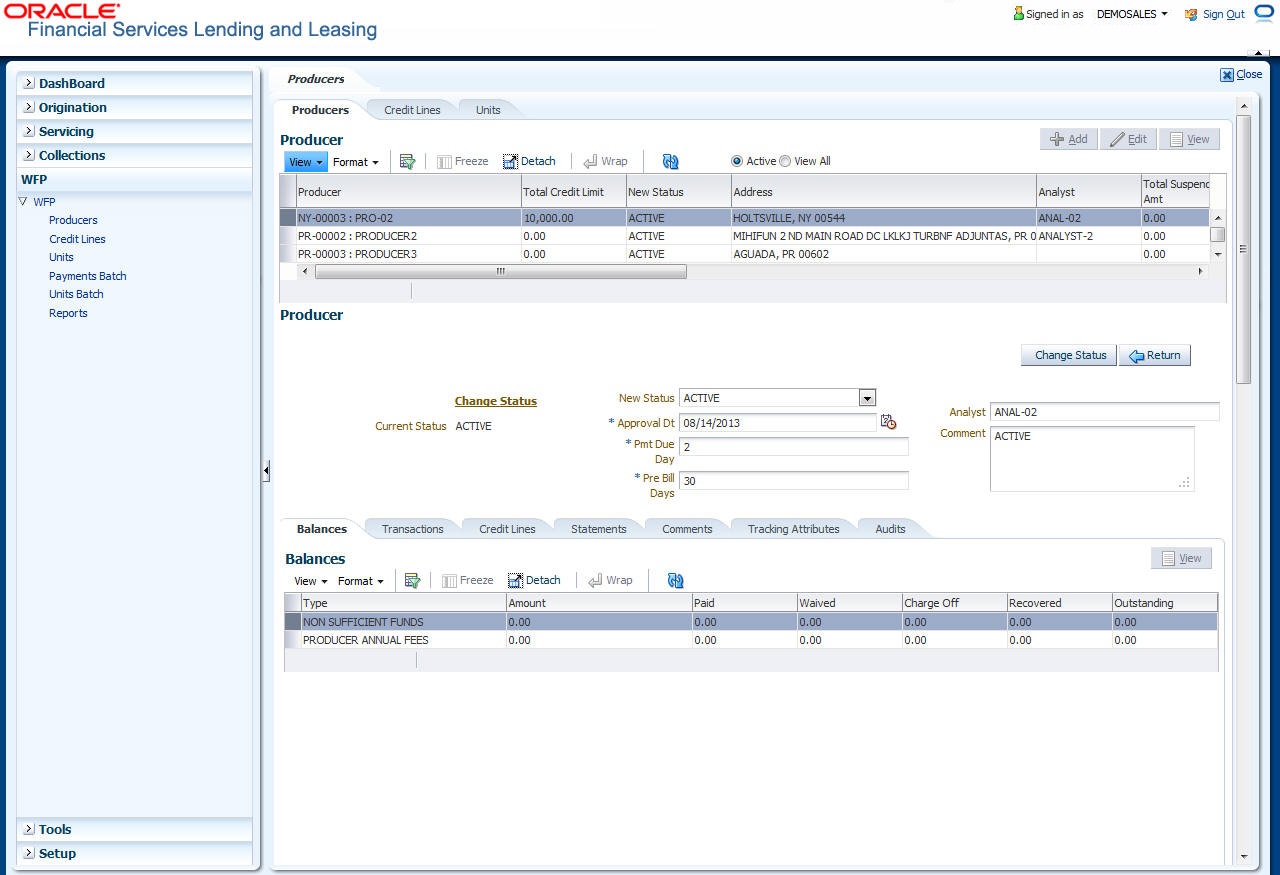The height and width of the screenshot is (875, 1280).
Task: Click the Sign Out link
Action: (x=1223, y=14)
